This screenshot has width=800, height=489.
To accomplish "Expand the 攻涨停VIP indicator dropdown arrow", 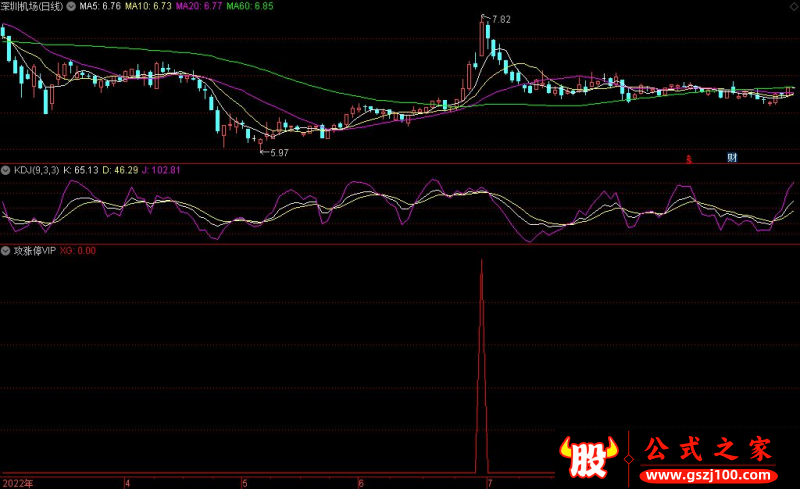I will coord(6,251).
